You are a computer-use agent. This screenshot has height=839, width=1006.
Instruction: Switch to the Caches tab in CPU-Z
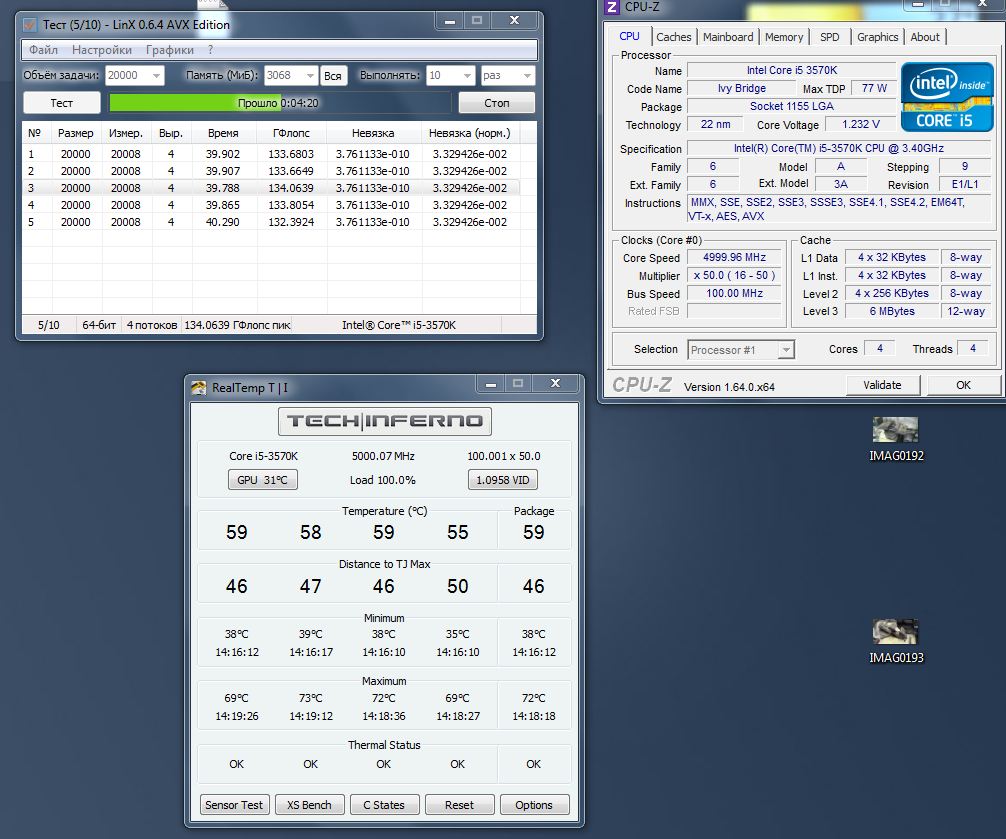(x=674, y=37)
